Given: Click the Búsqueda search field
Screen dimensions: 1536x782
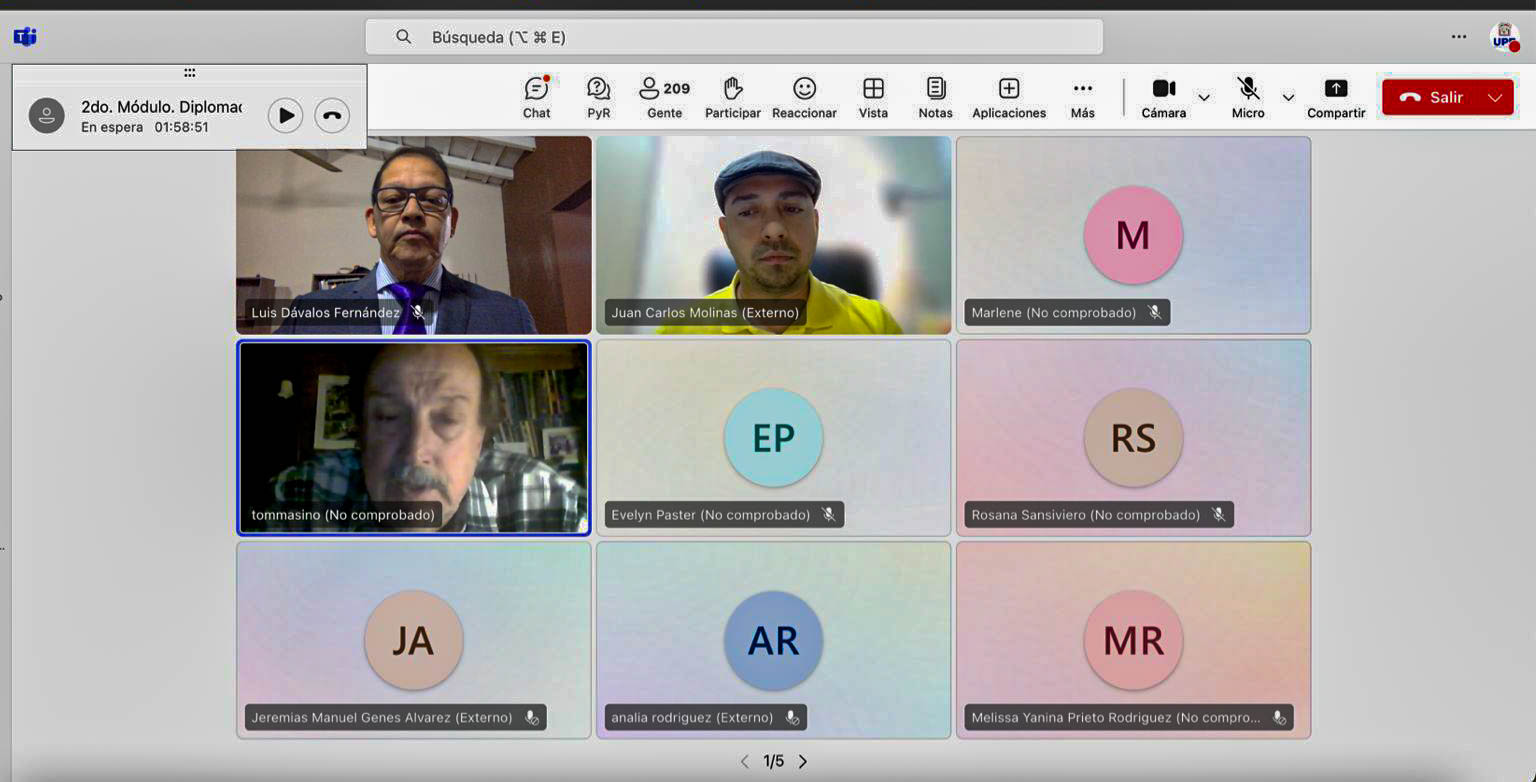Looking at the screenshot, I should (734, 37).
